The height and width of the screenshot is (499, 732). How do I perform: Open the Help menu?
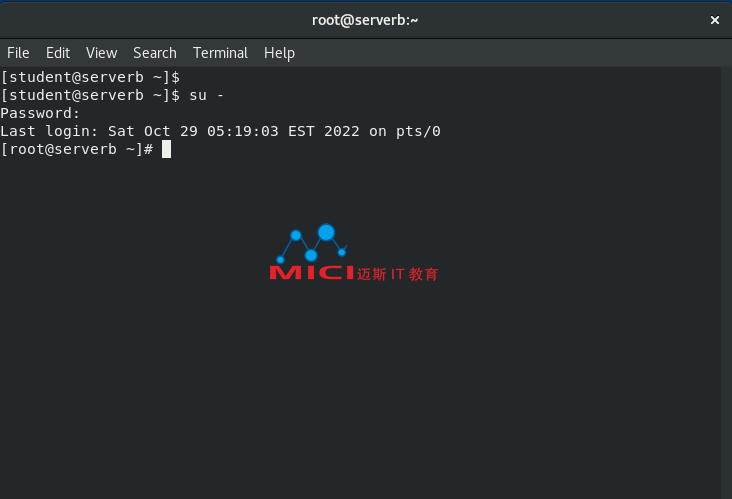click(279, 53)
